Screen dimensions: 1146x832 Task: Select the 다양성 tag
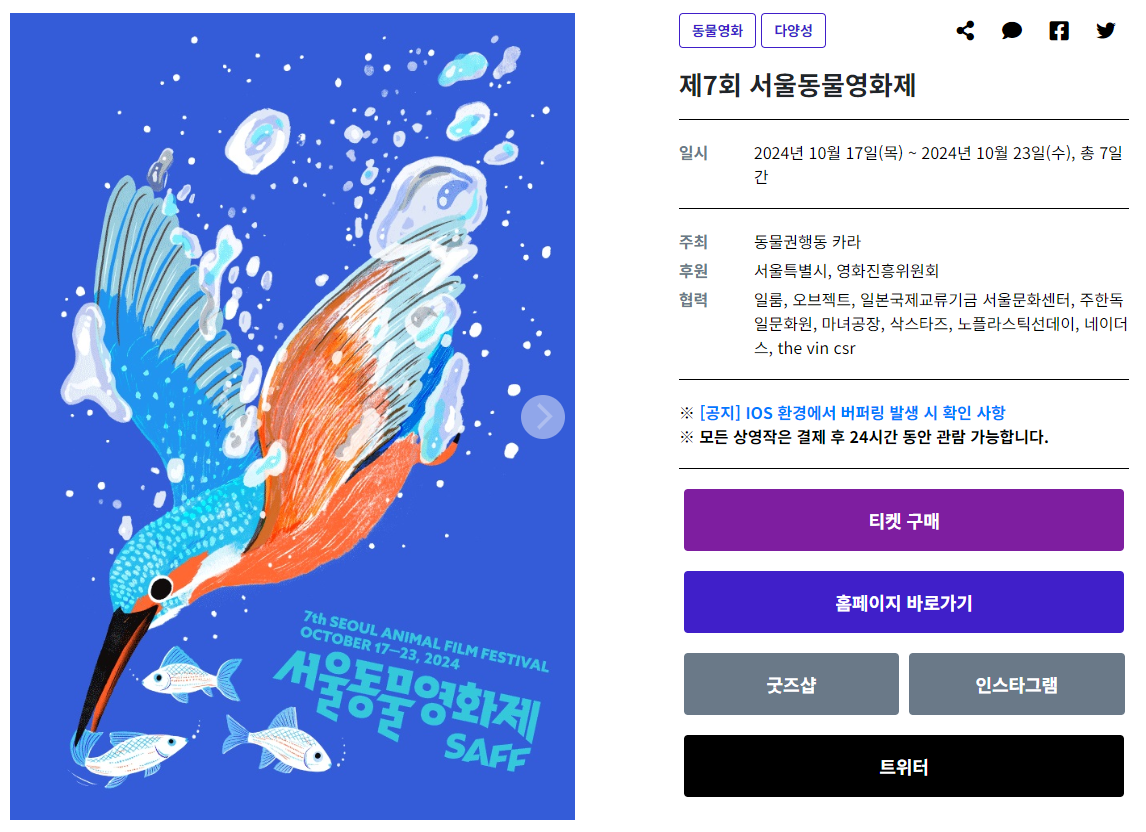[793, 31]
